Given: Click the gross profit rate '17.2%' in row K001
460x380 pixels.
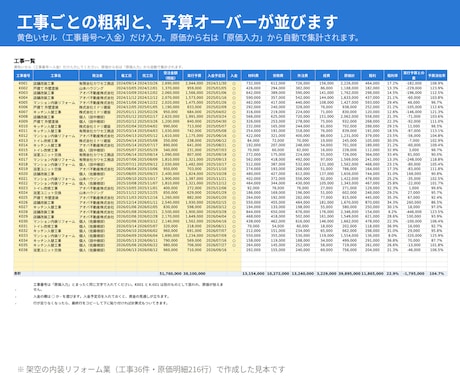Looking at the screenshot, I should [392, 84].
